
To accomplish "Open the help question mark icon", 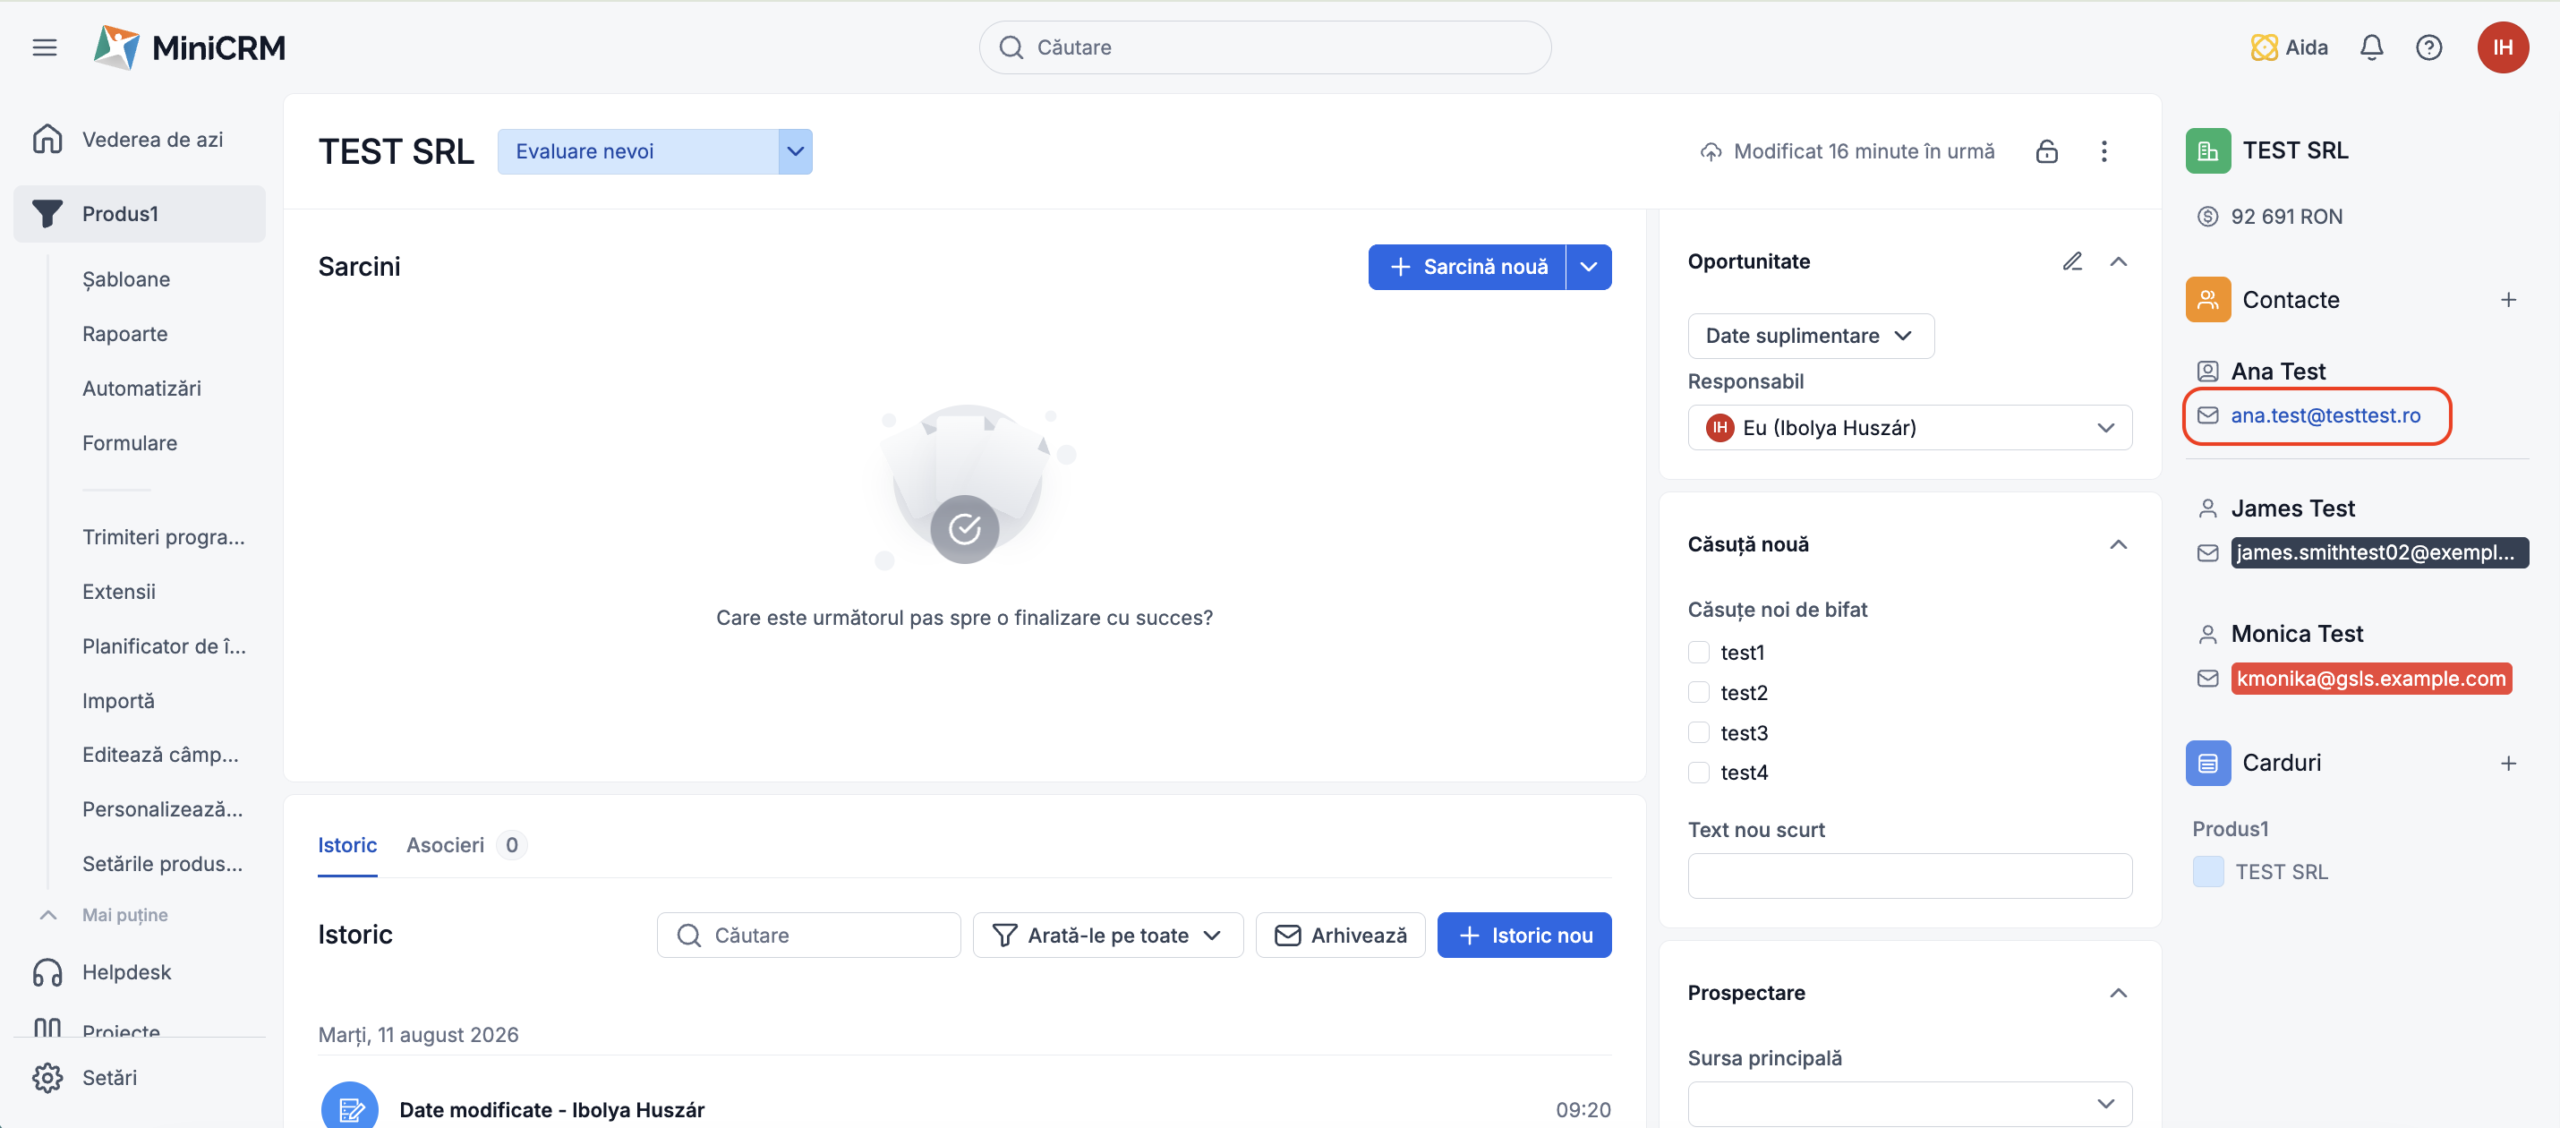I will coord(2429,47).
